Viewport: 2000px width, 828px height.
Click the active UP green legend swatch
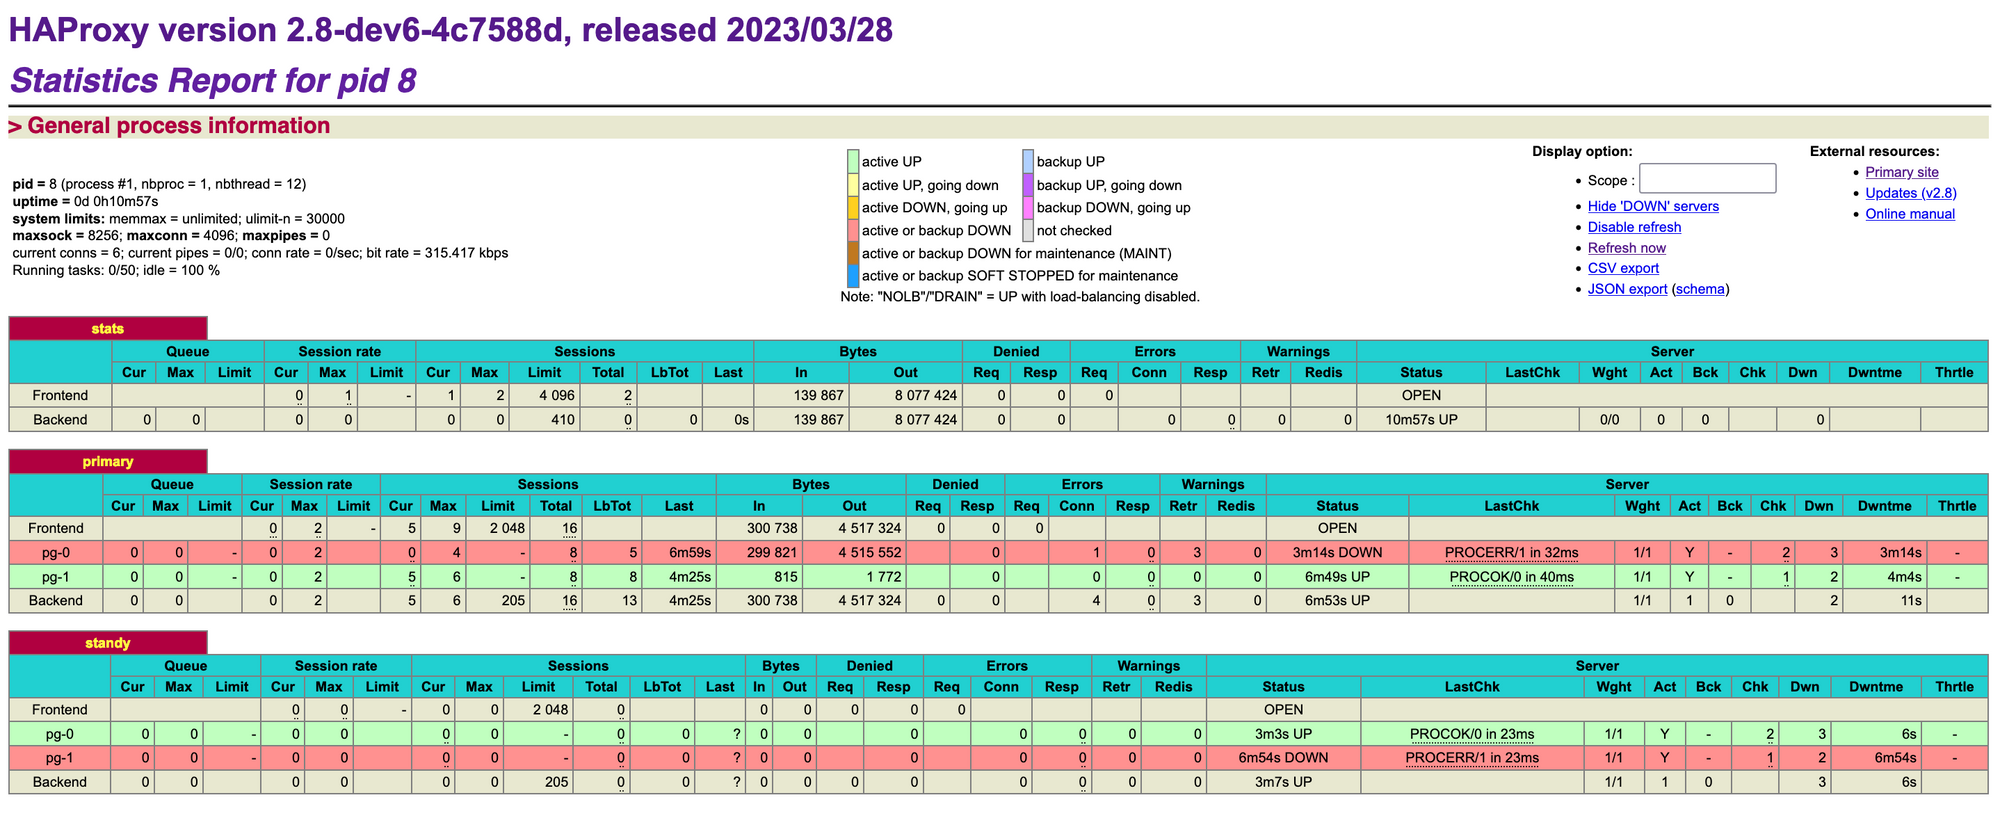853,161
